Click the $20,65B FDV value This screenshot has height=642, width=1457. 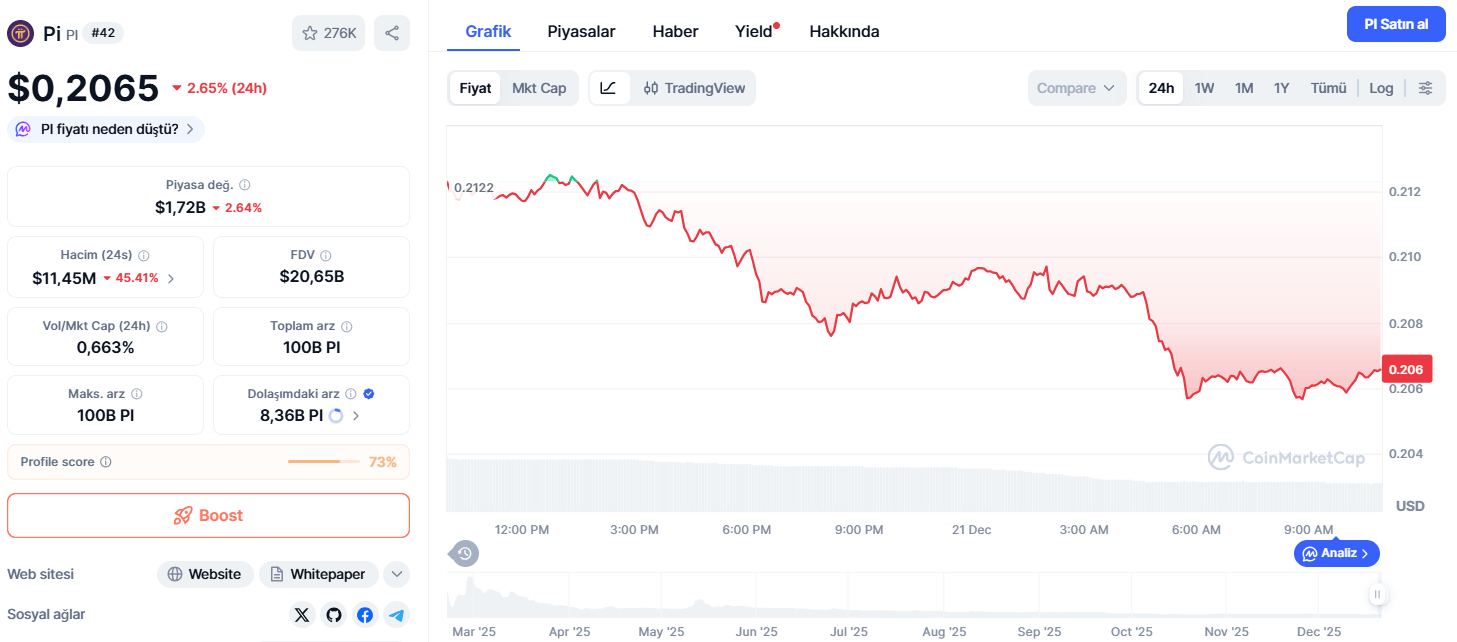312,277
